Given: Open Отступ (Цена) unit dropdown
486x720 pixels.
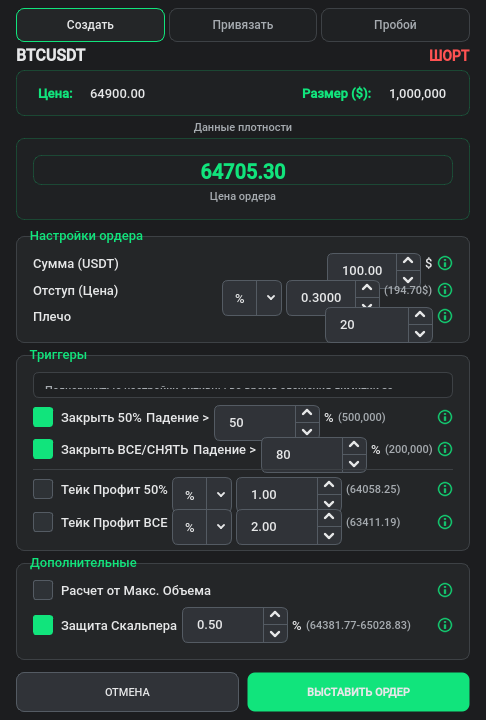Looking at the screenshot, I should coord(252,298).
